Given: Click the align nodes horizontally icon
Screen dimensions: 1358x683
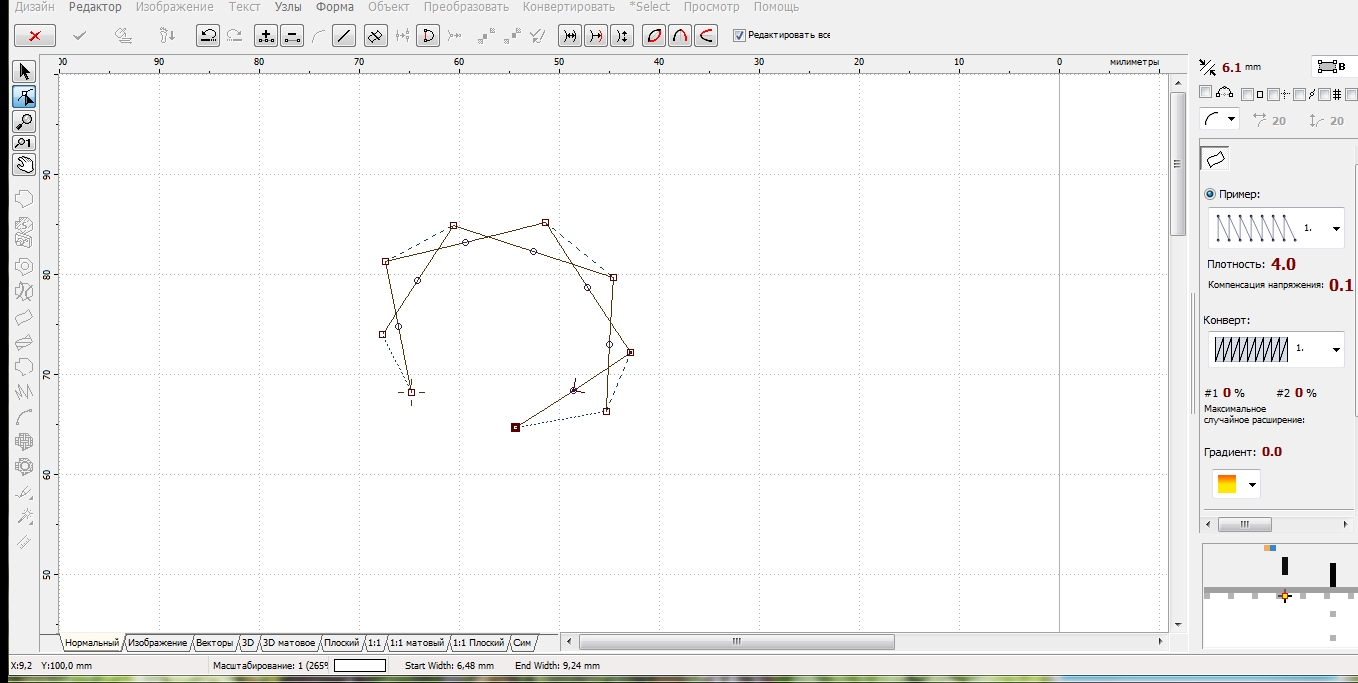Looking at the screenshot, I should [570, 35].
